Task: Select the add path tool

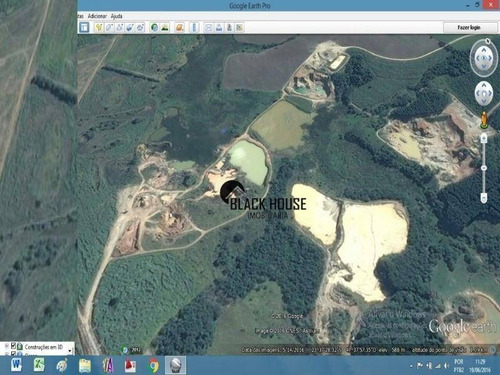Action: (119, 27)
